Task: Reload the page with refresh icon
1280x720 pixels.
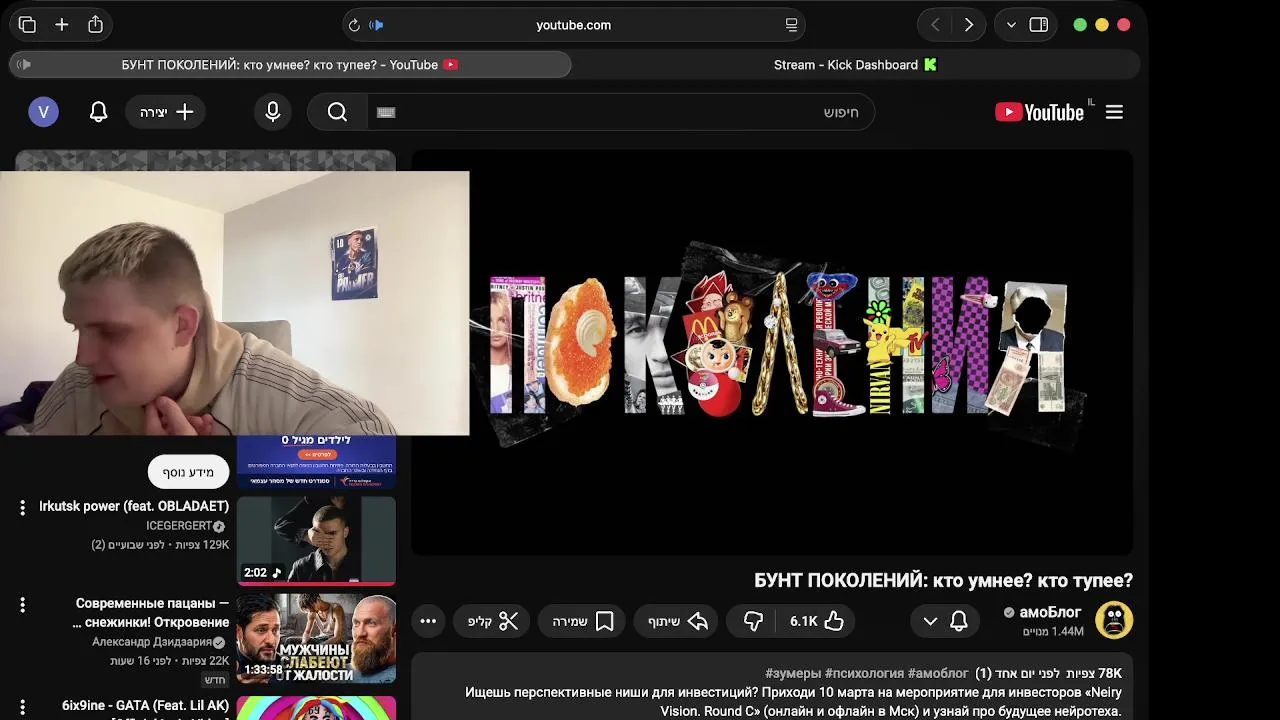Action: [353, 25]
